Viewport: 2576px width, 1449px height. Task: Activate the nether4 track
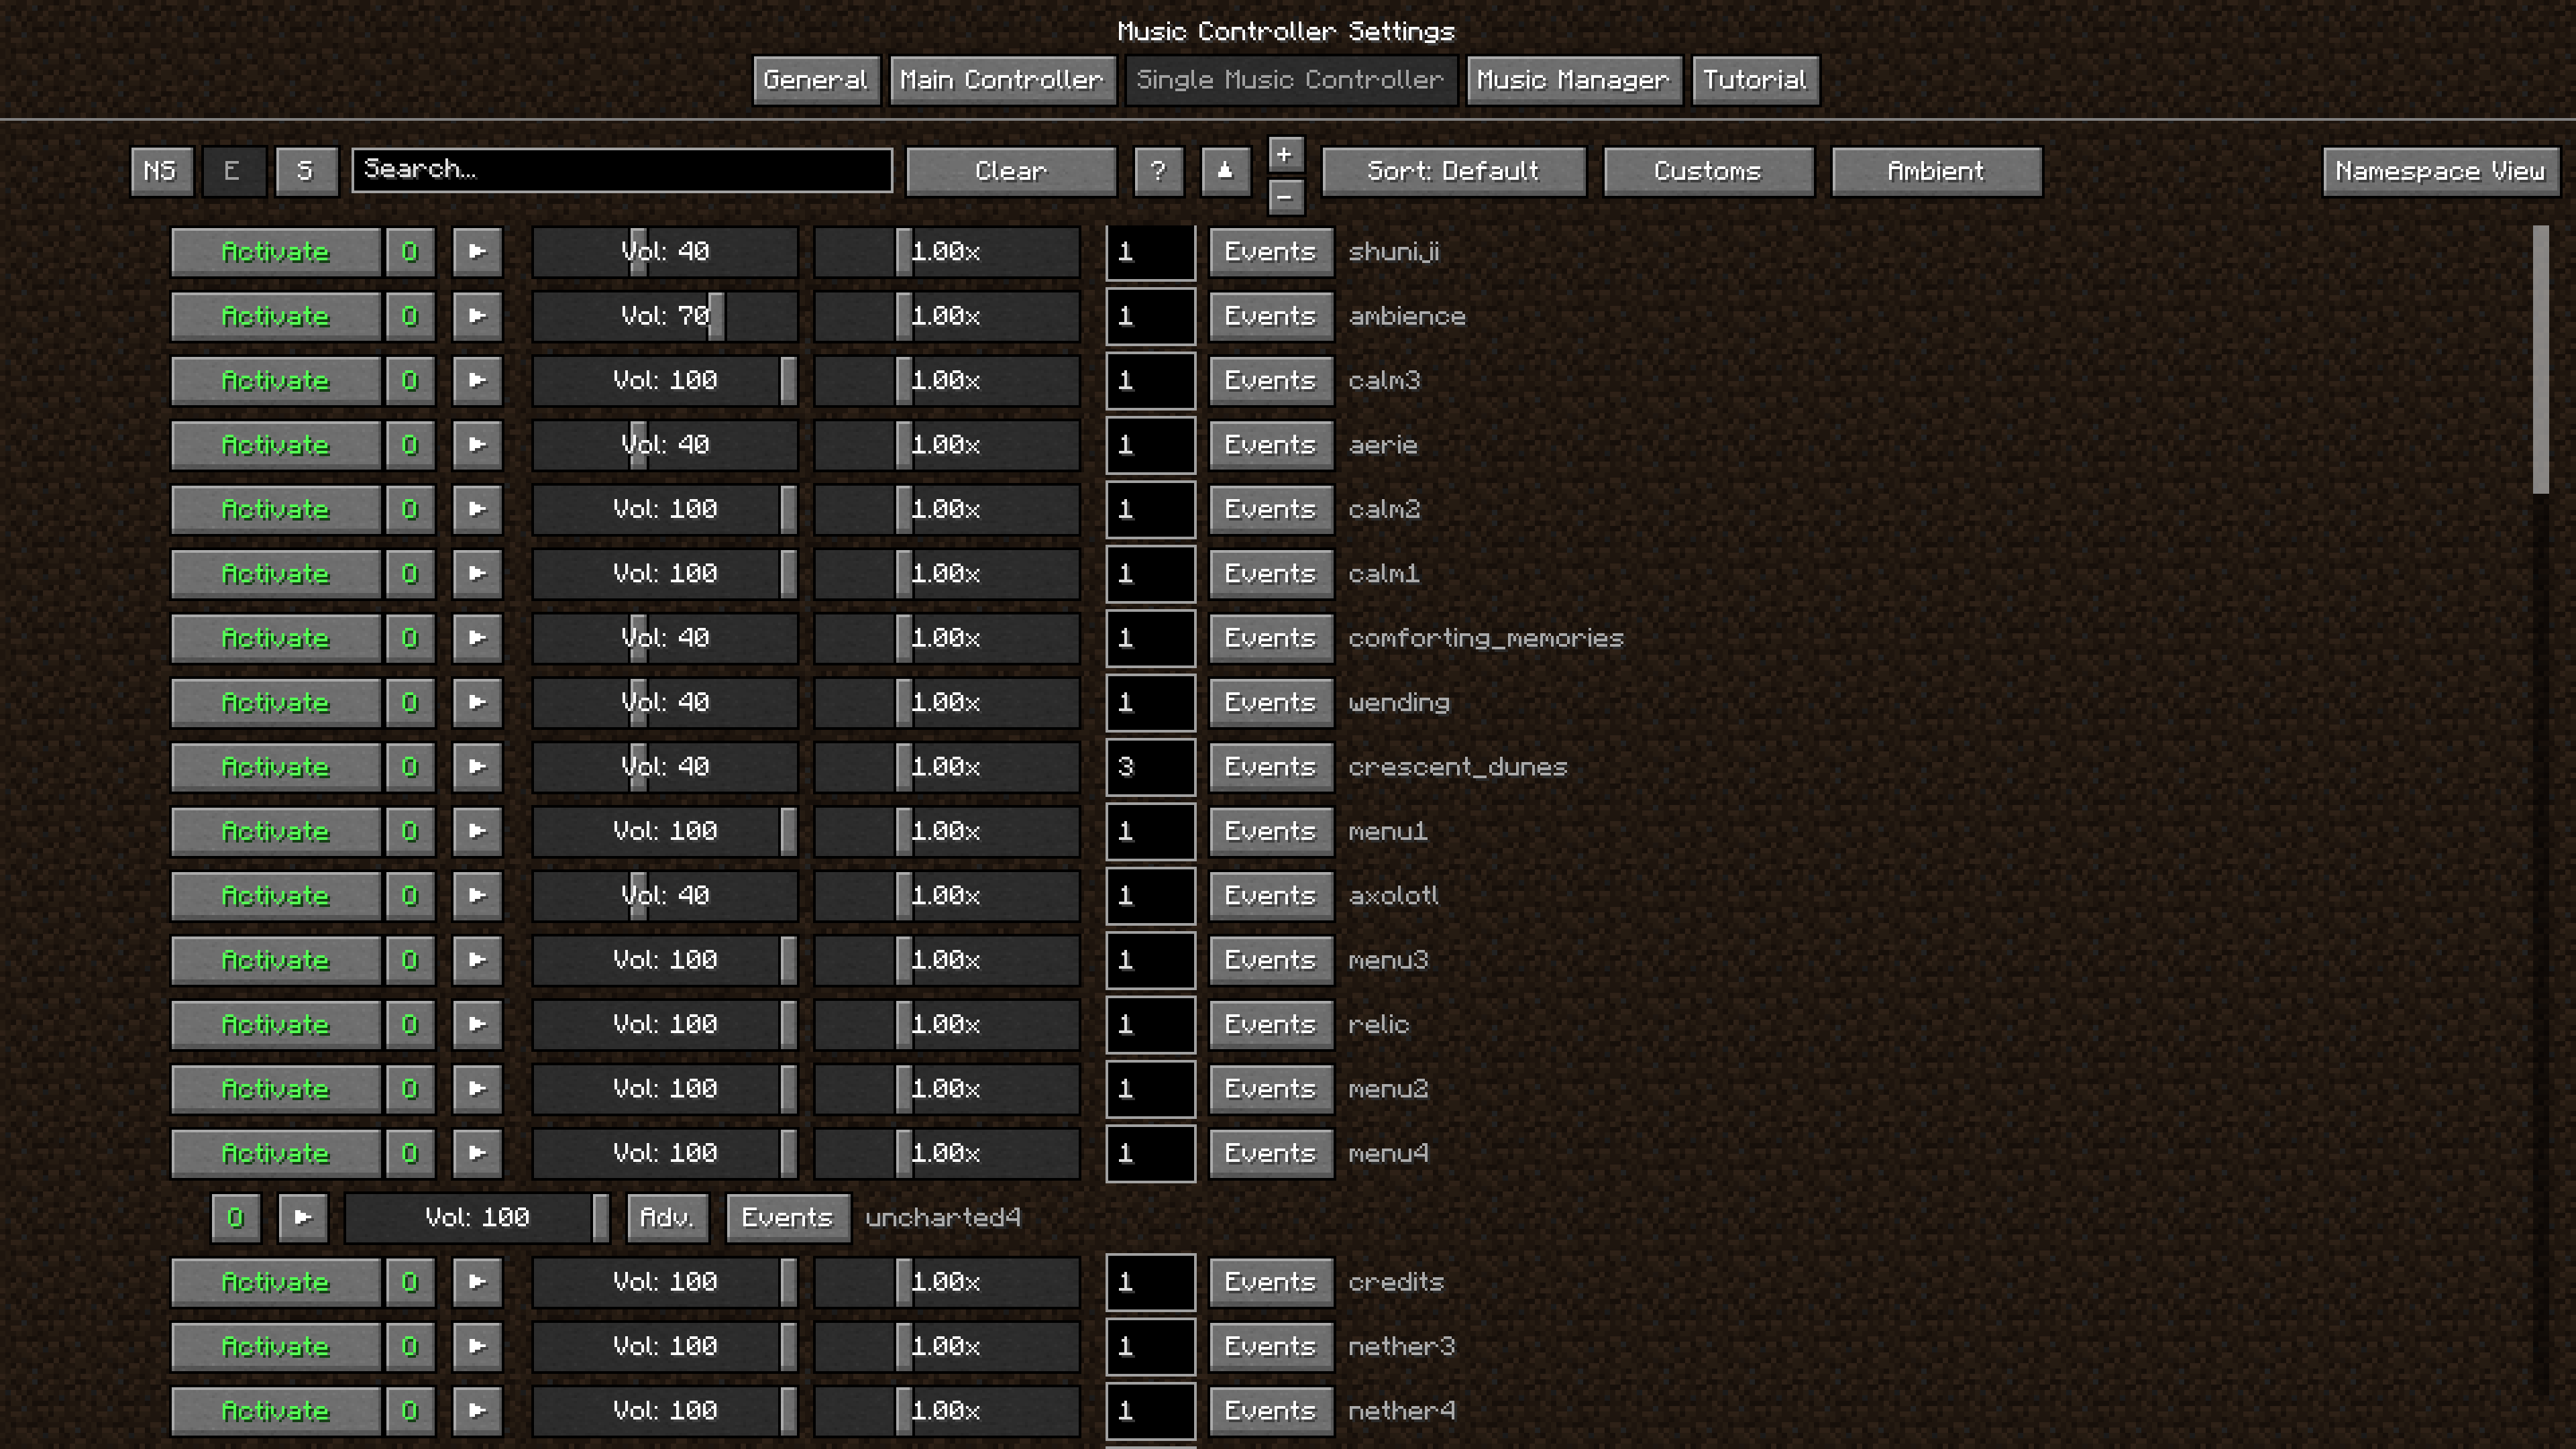(275, 1410)
